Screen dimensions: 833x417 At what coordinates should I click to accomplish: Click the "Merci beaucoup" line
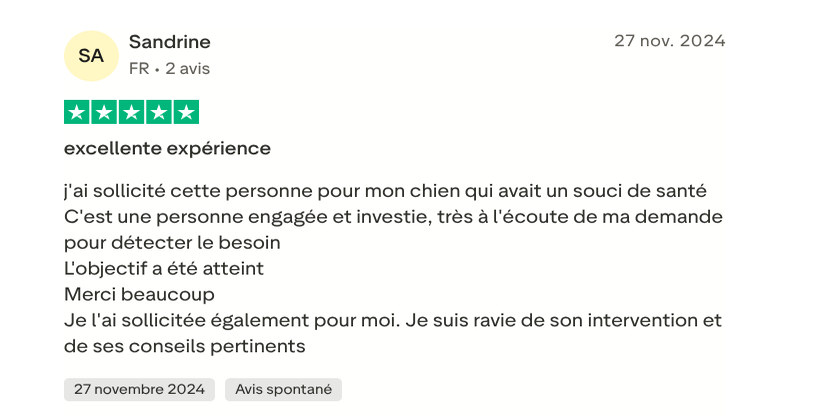140,294
